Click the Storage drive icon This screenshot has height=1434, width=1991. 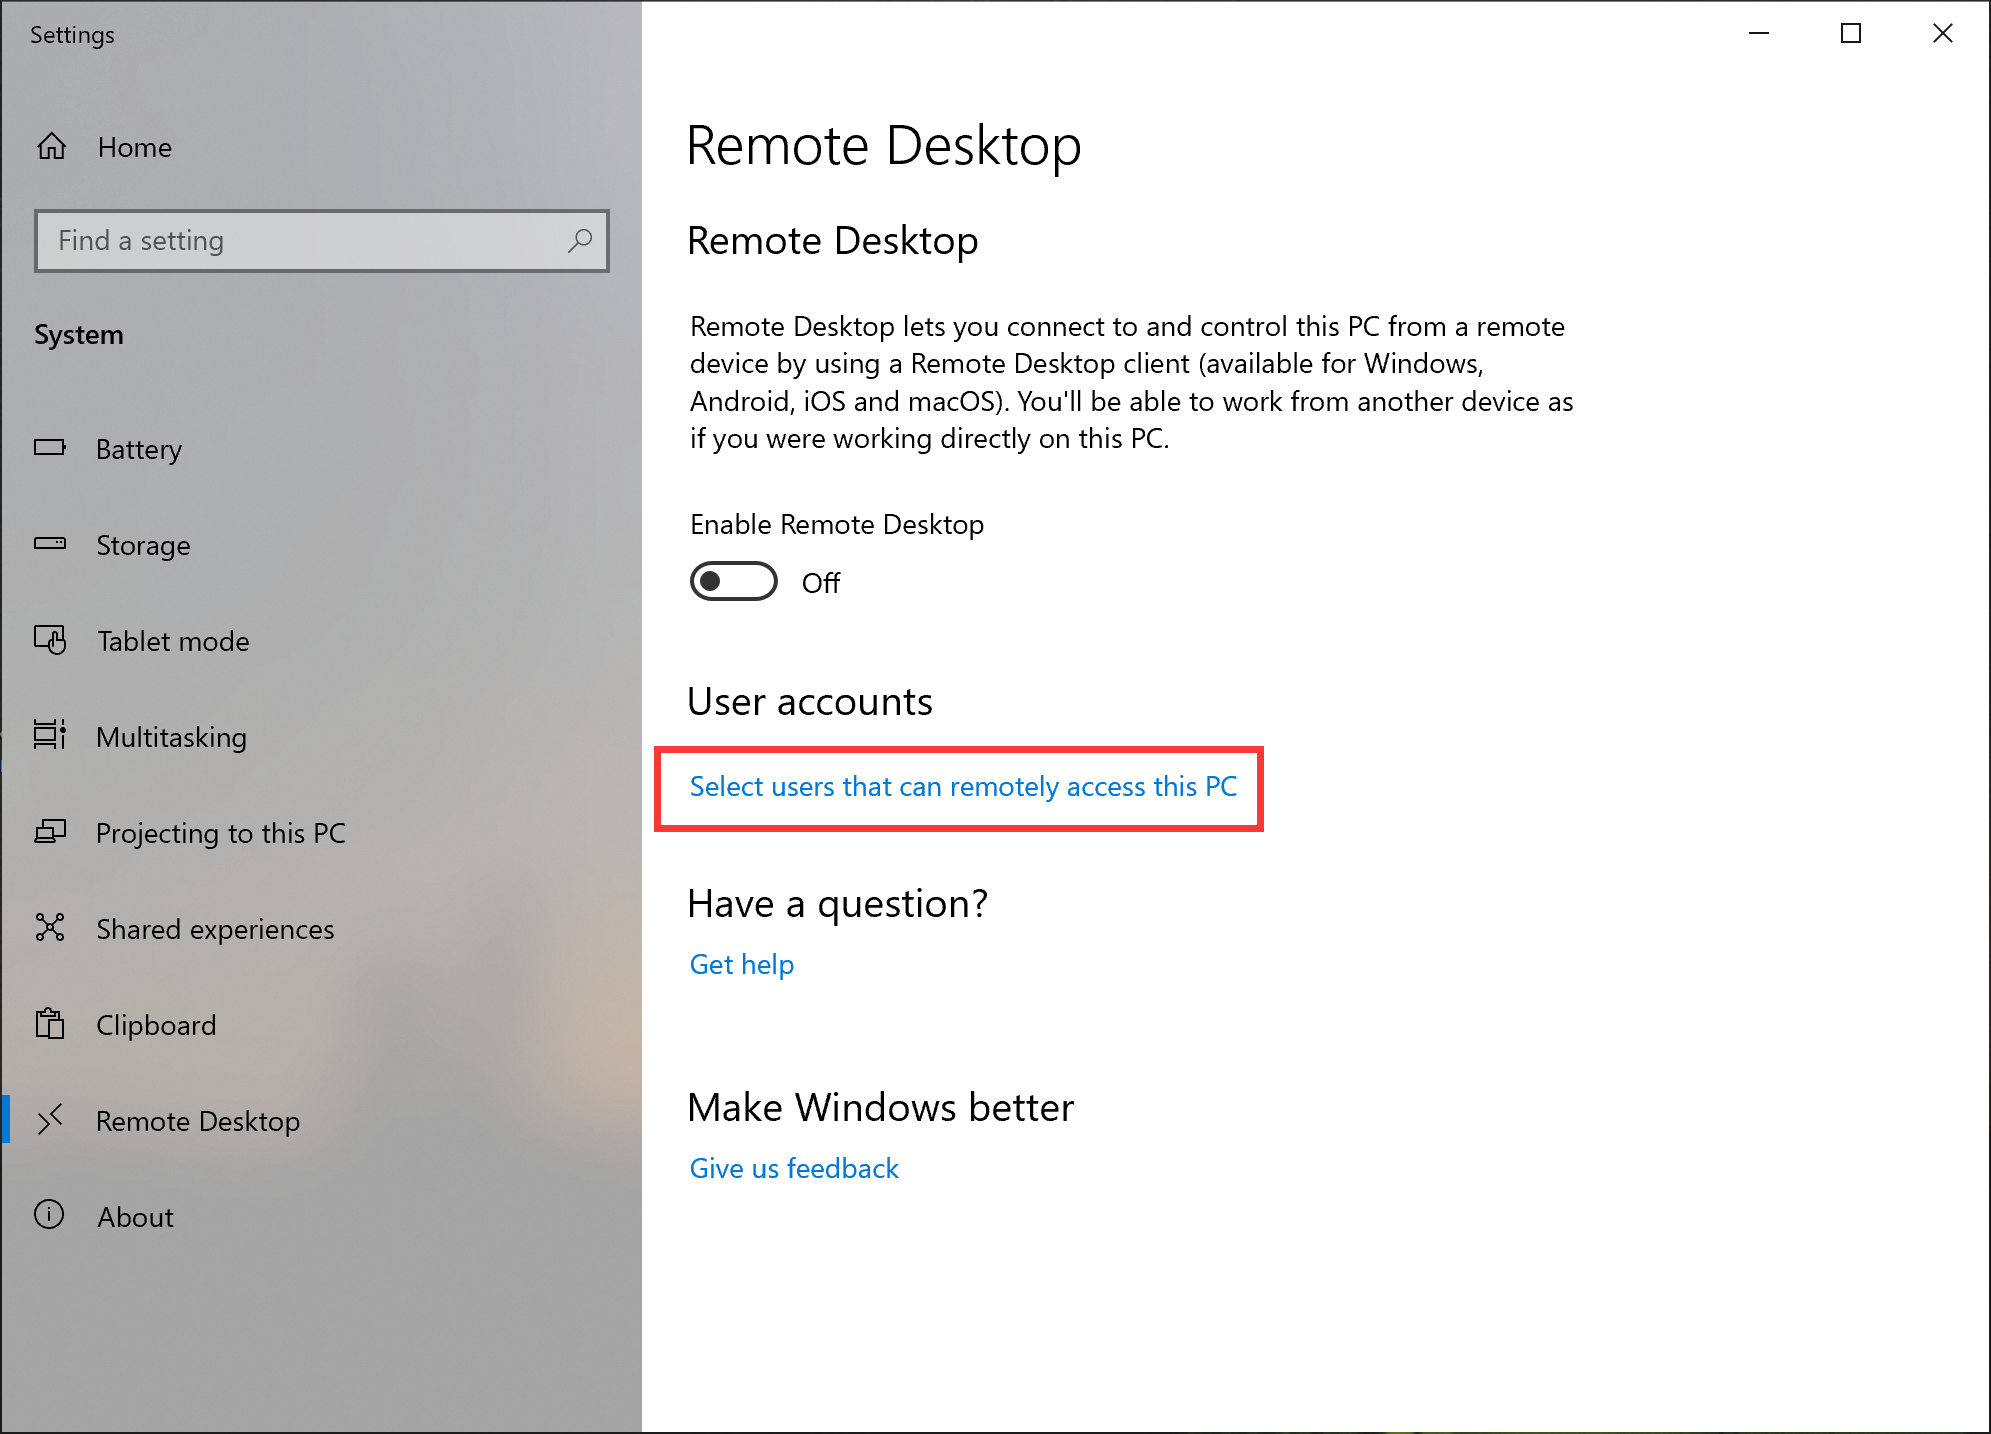click(50, 544)
